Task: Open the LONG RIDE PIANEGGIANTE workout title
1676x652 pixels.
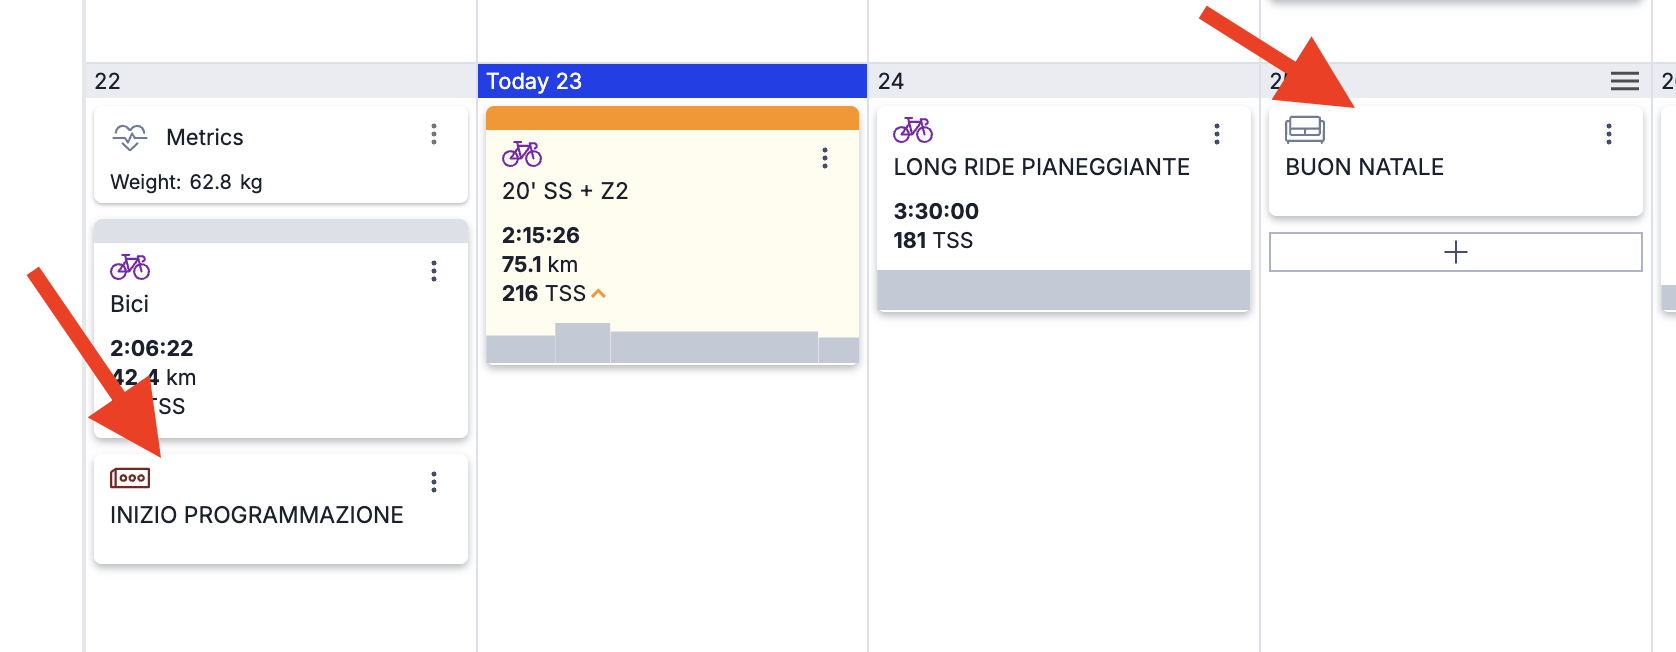Action: 1042,167
